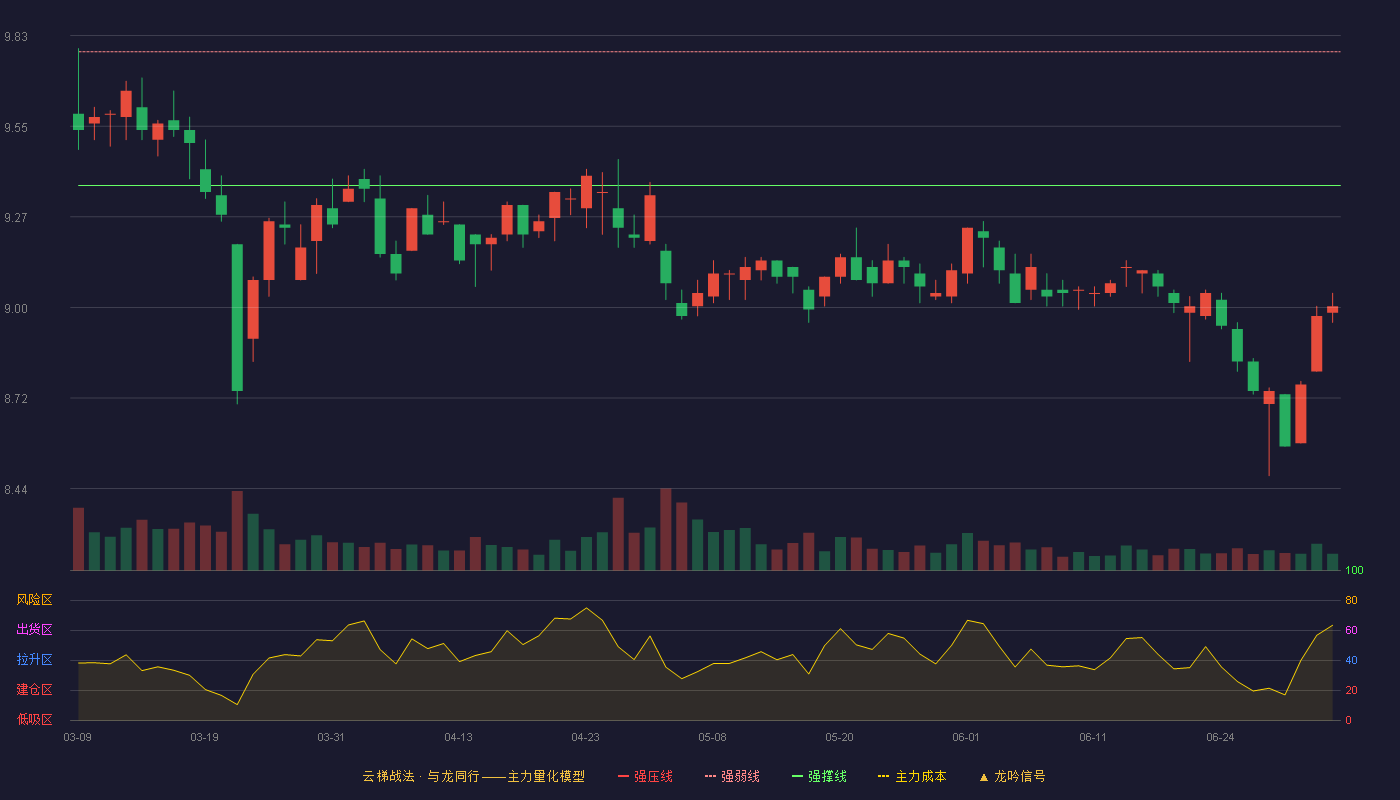
Task: Click the 06-24 date label
Action: pyautogui.click(x=1220, y=738)
